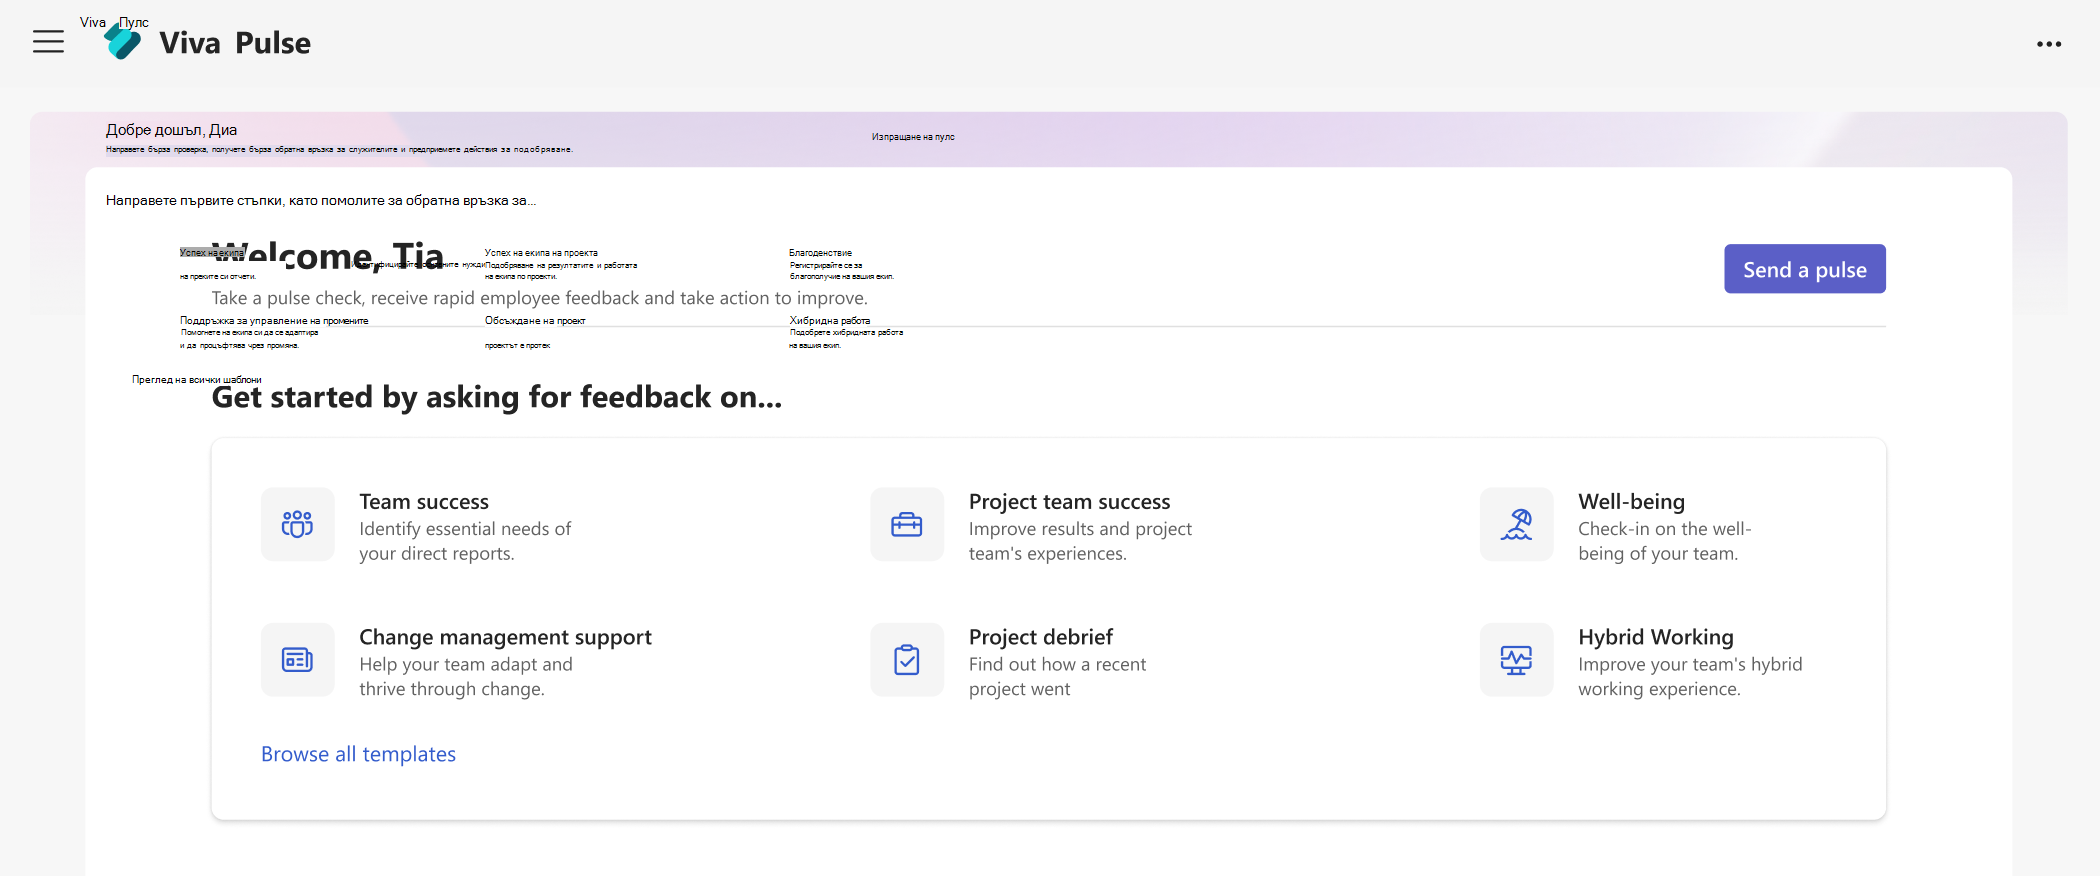The image size is (2100, 876).
Task: Select the Hybrid Working template title
Action: [1655, 637]
